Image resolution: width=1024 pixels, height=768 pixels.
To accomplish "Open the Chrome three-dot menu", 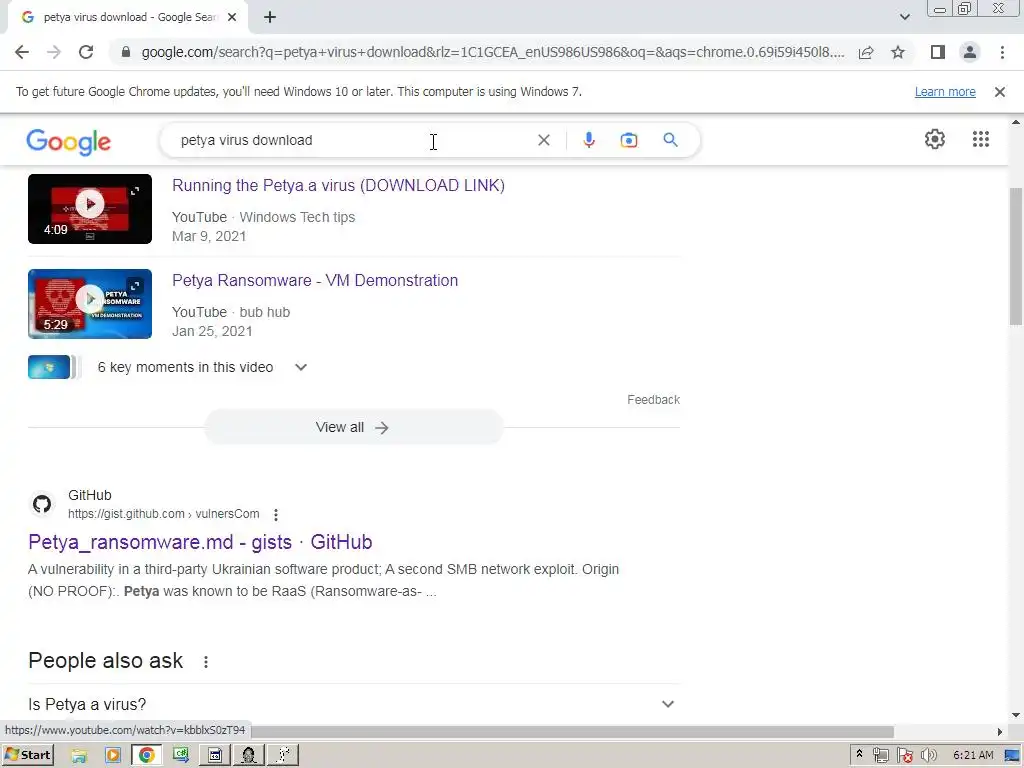I will (x=1002, y=52).
